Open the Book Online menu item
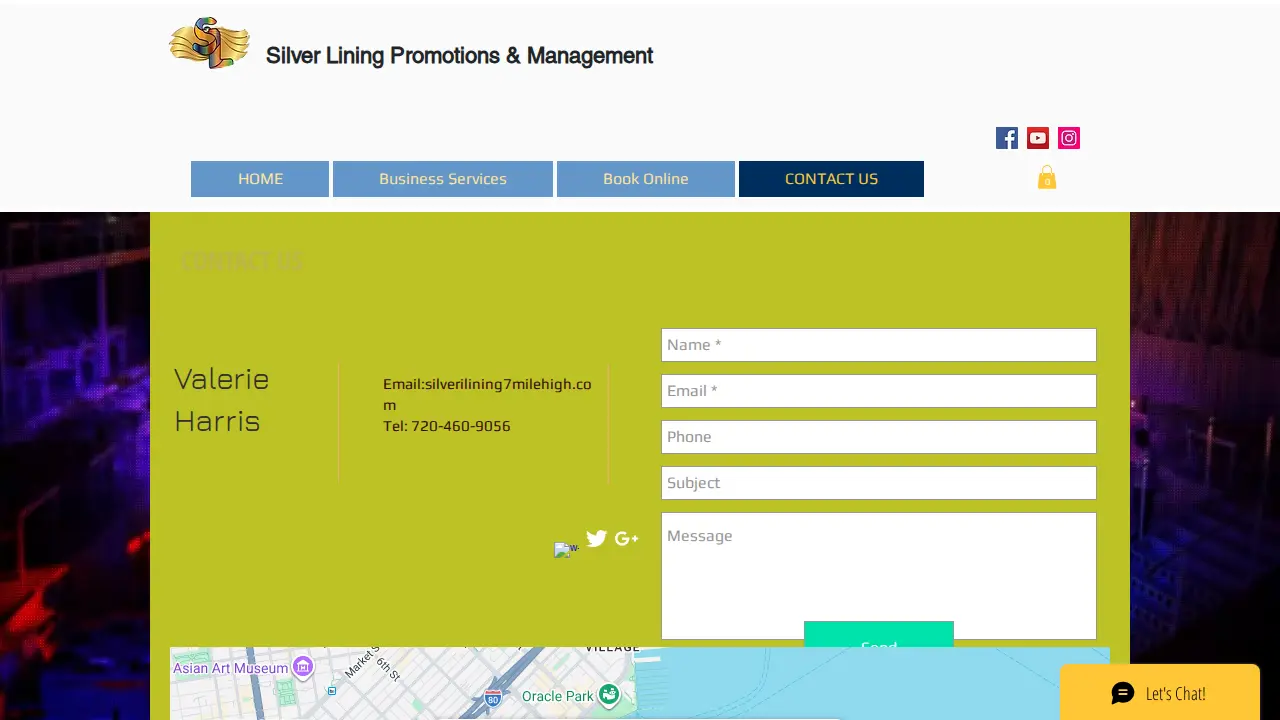Viewport: 1280px width, 720px height. pyautogui.click(x=646, y=179)
